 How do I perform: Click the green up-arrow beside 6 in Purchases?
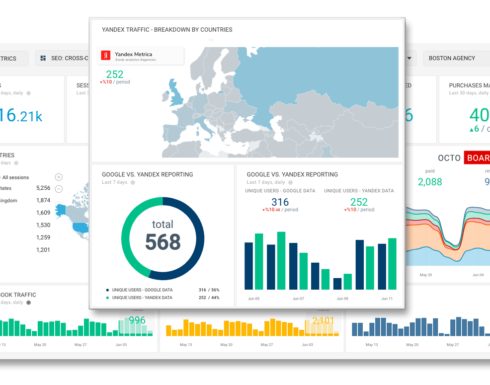(x=471, y=130)
